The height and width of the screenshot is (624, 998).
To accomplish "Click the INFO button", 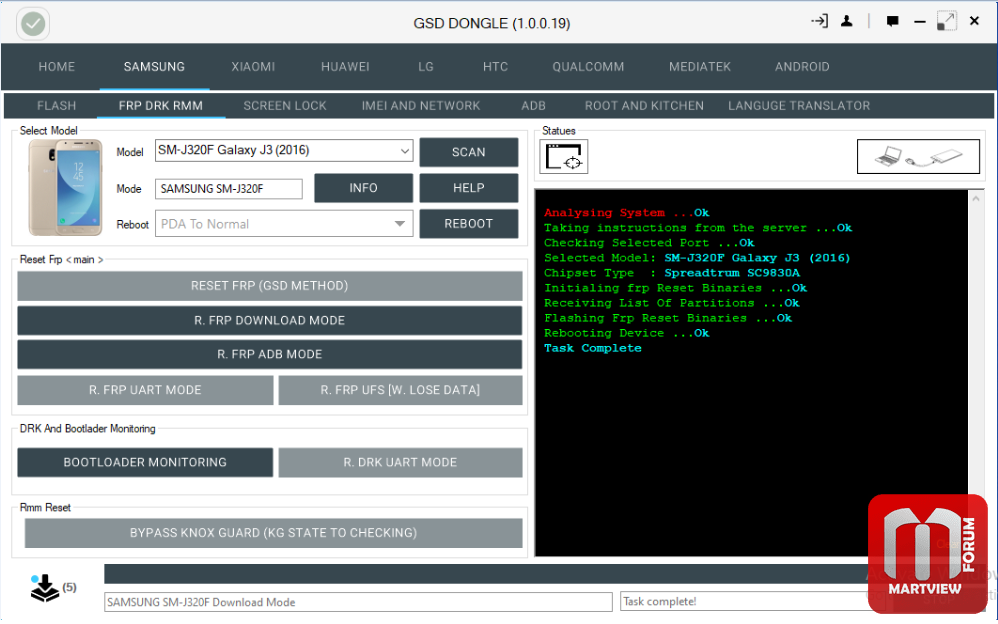I will click(363, 188).
